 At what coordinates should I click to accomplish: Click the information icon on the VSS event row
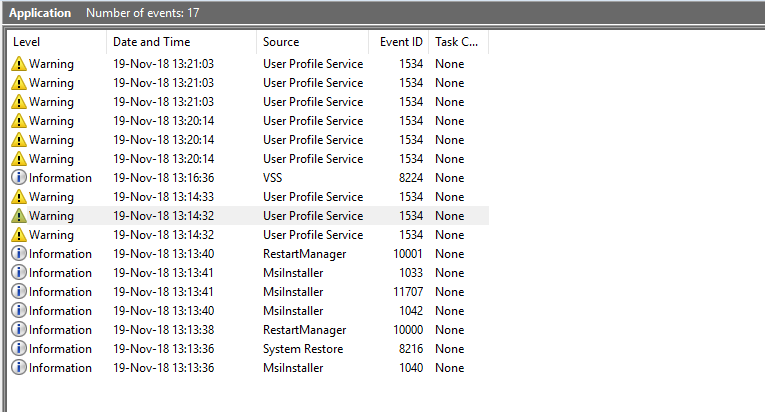(x=19, y=178)
